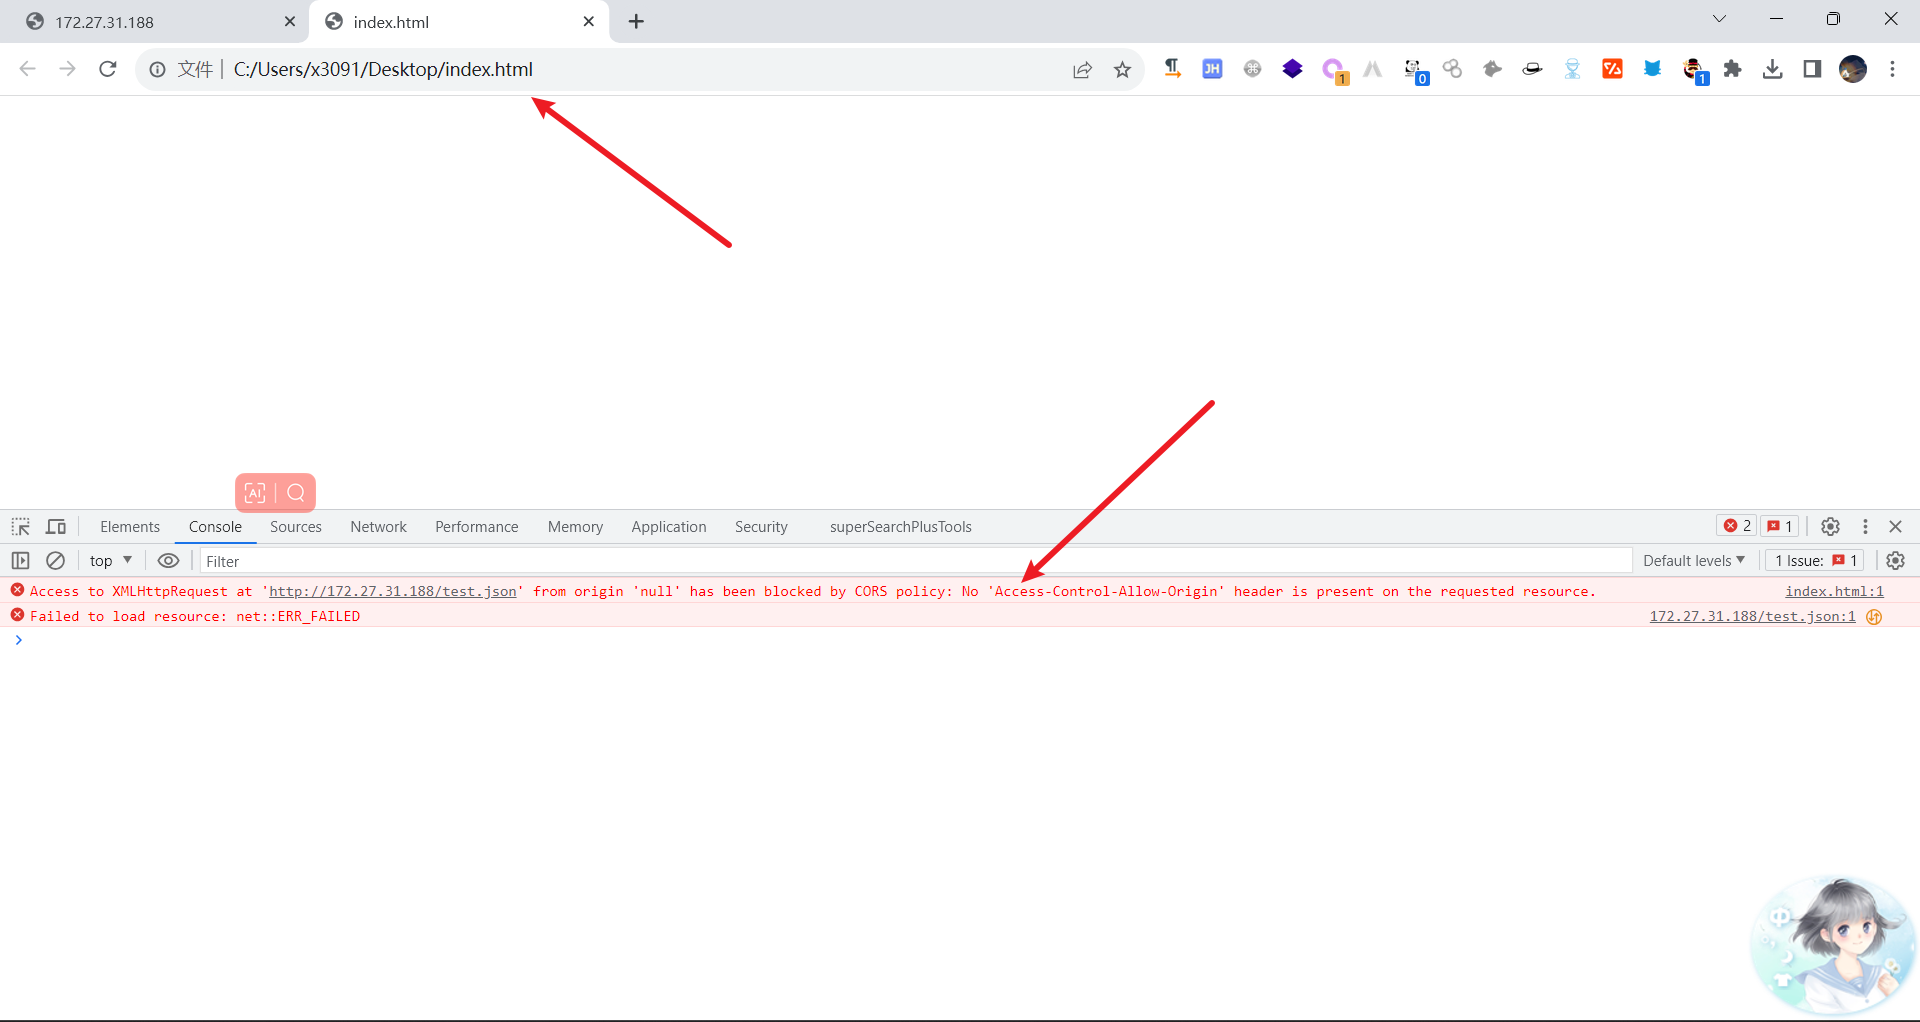Open the DevTools three-dot customize menu
This screenshot has width=1920, height=1022.
(1865, 527)
